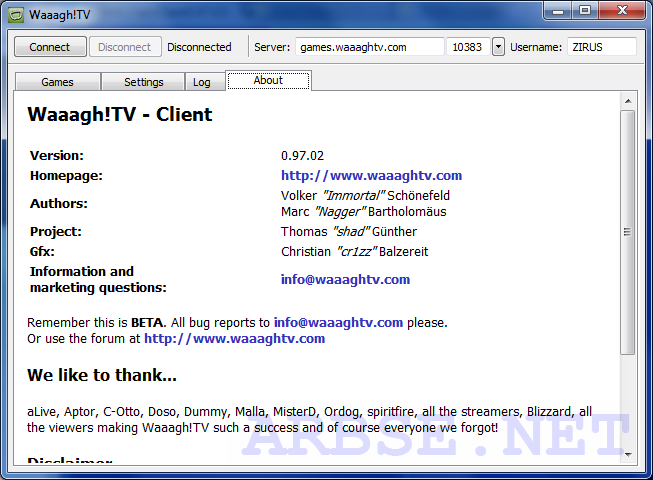The width and height of the screenshot is (653, 480).
Task: Click the 'Authors:' label
Action: tap(59, 204)
